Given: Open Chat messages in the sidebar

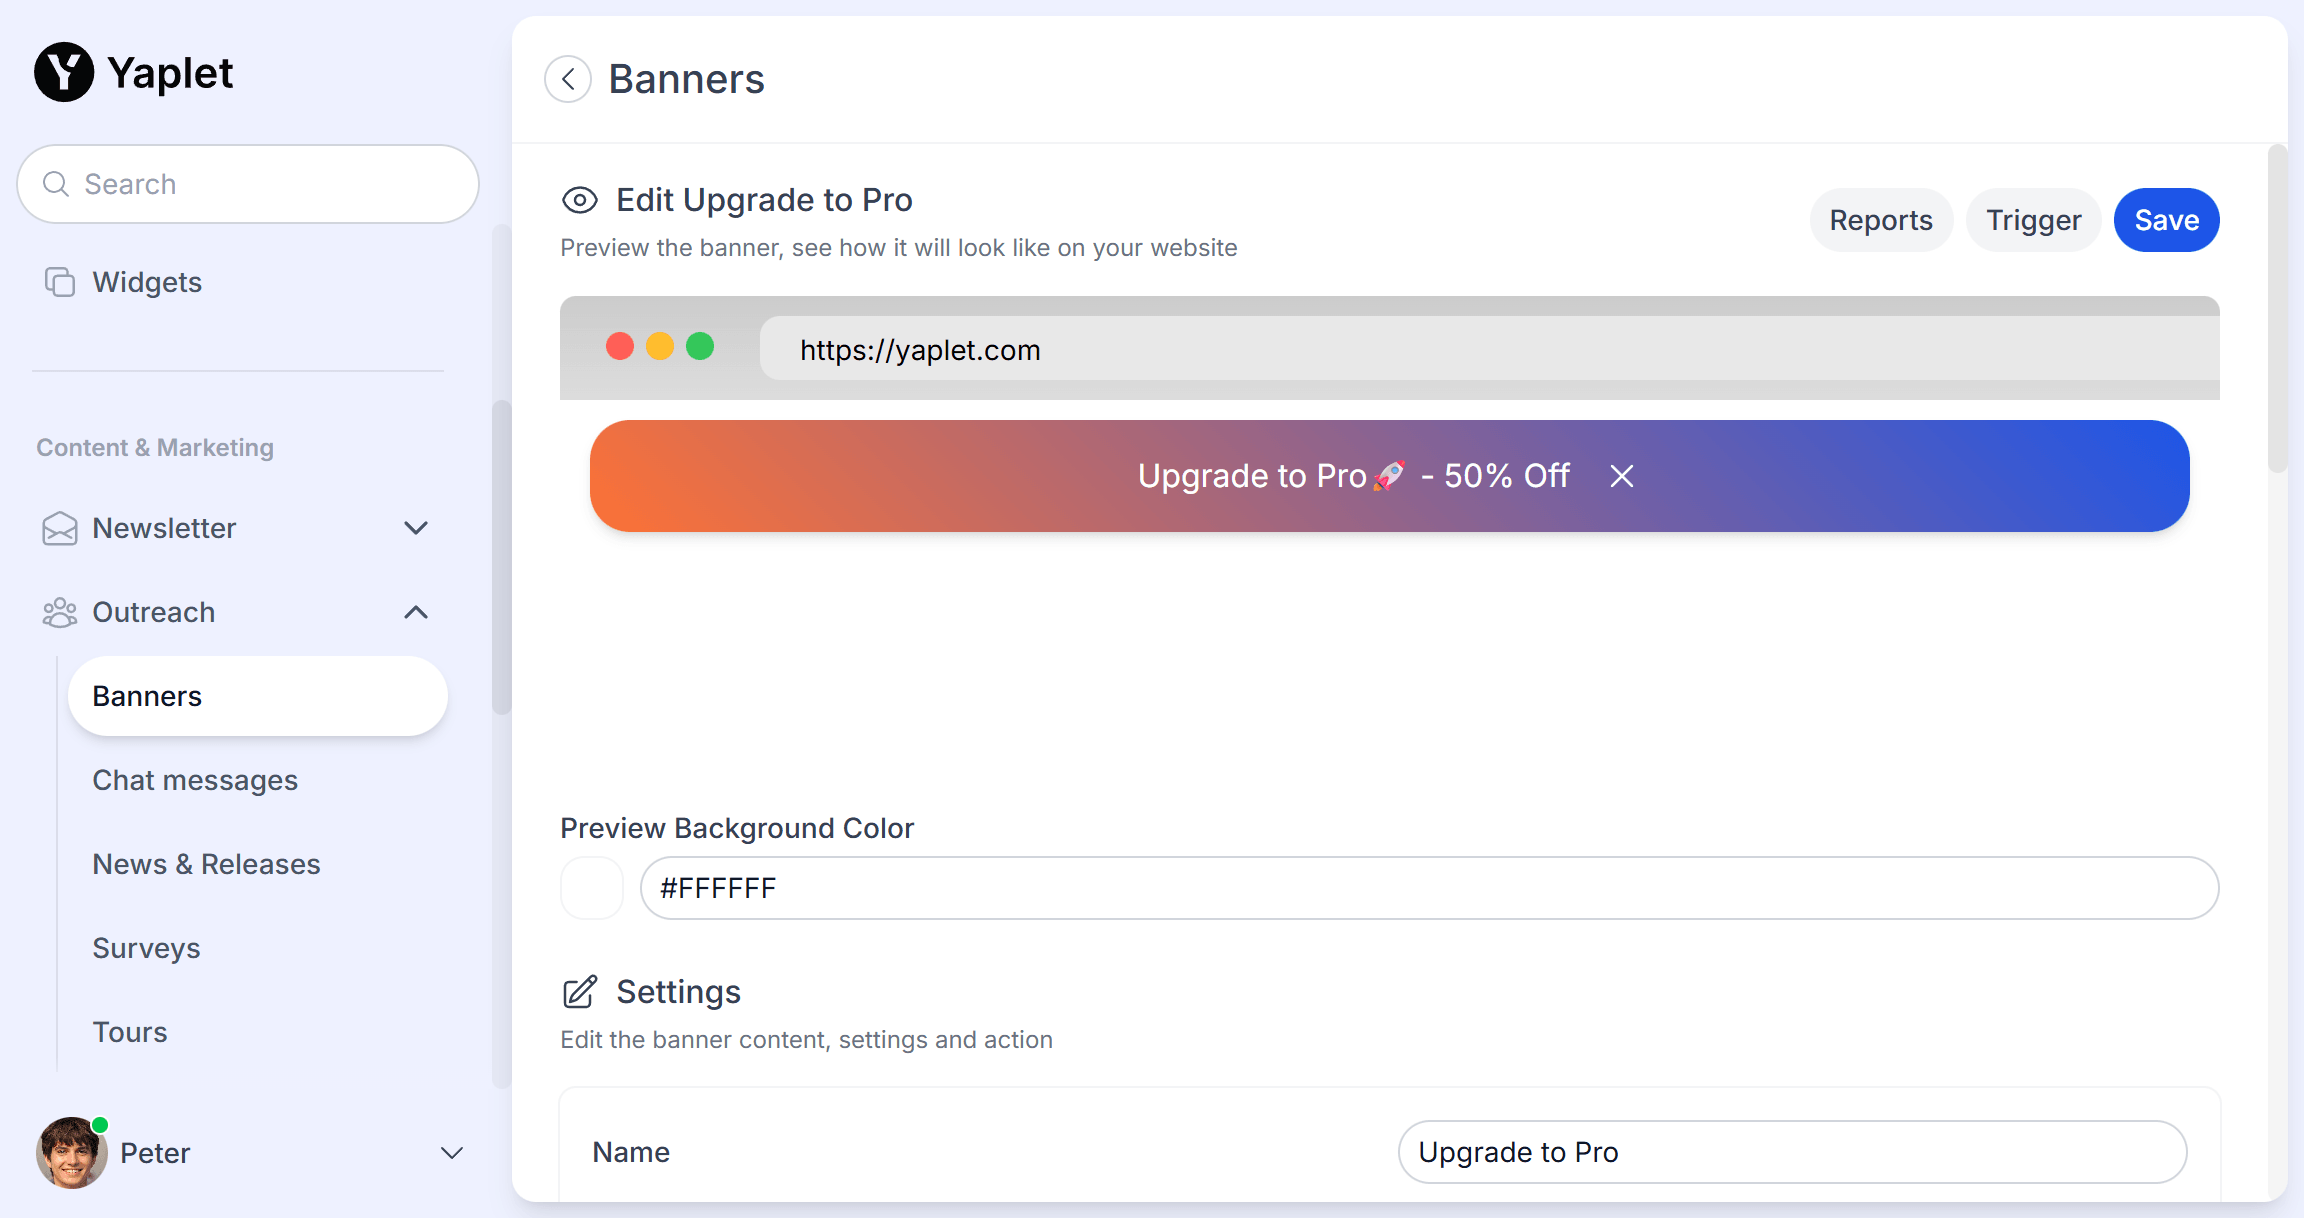Looking at the screenshot, I should click(195, 780).
